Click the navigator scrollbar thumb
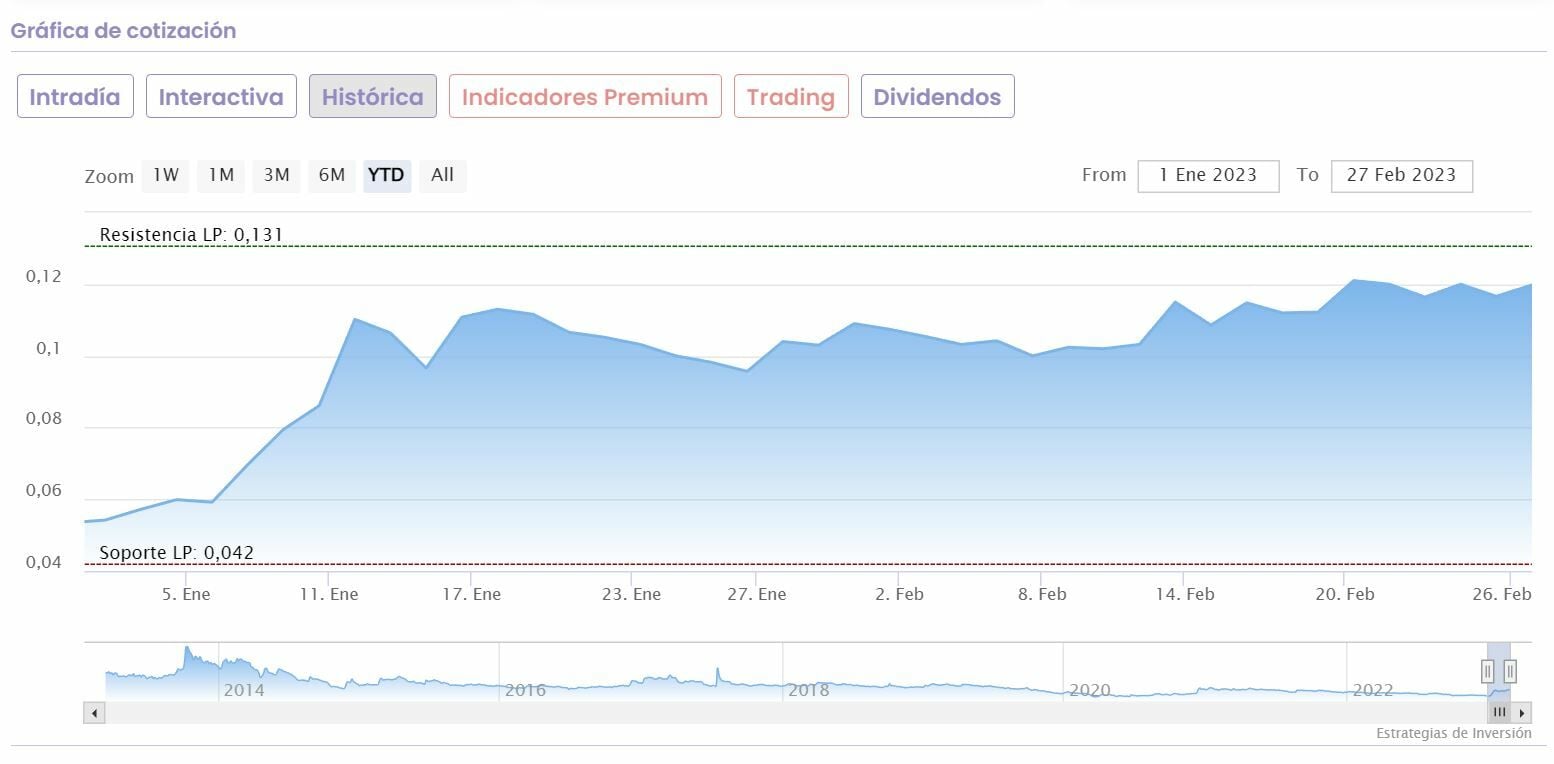 click(1499, 713)
